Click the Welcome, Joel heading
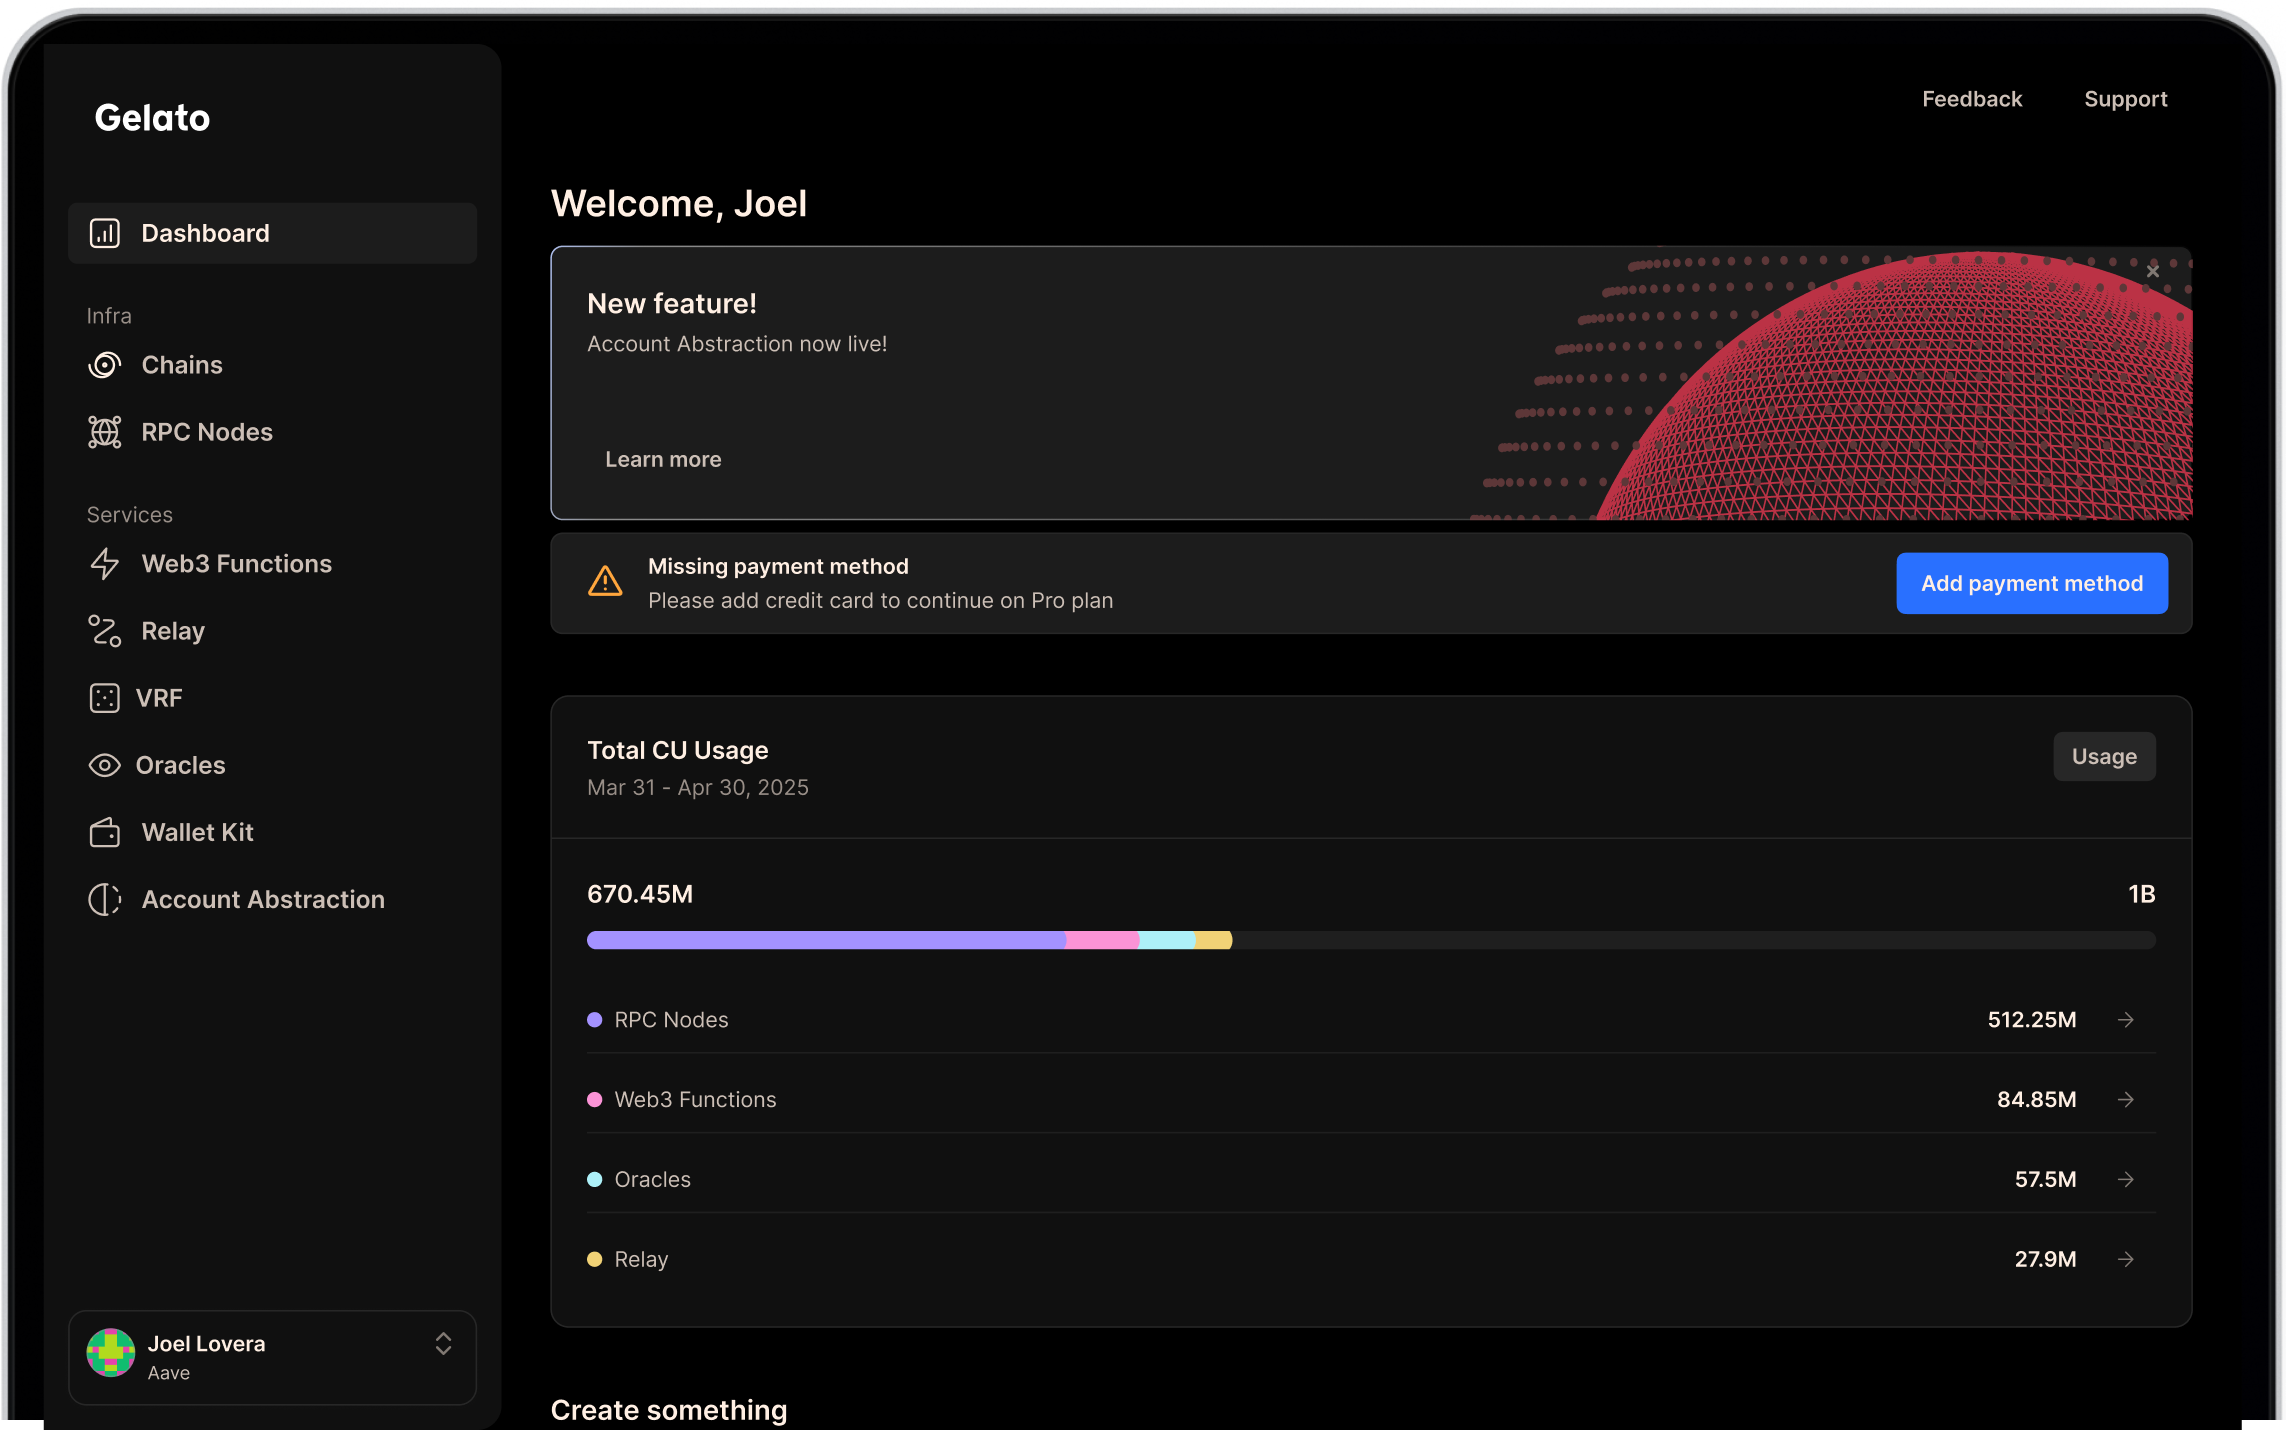The width and height of the screenshot is (2287, 1430). point(679,204)
